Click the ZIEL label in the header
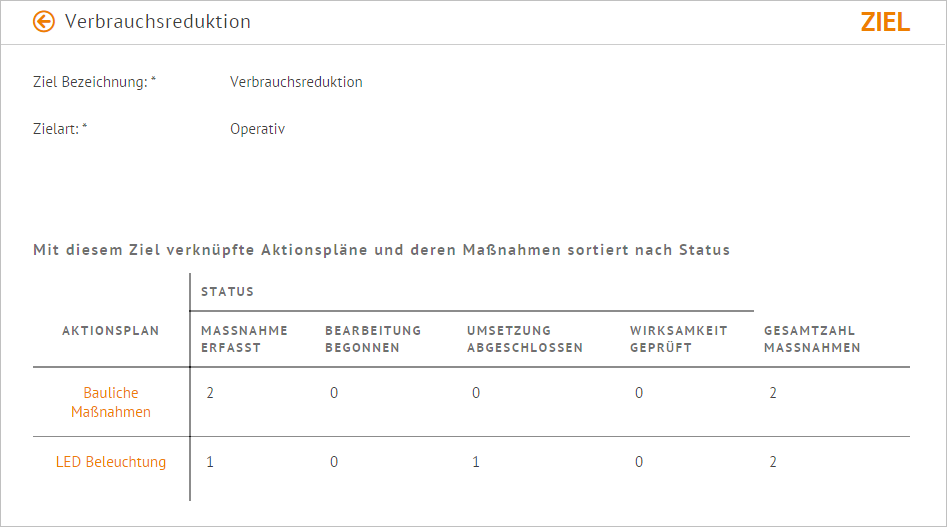This screenshot has width=947, height=527. [x=885, y=22]
